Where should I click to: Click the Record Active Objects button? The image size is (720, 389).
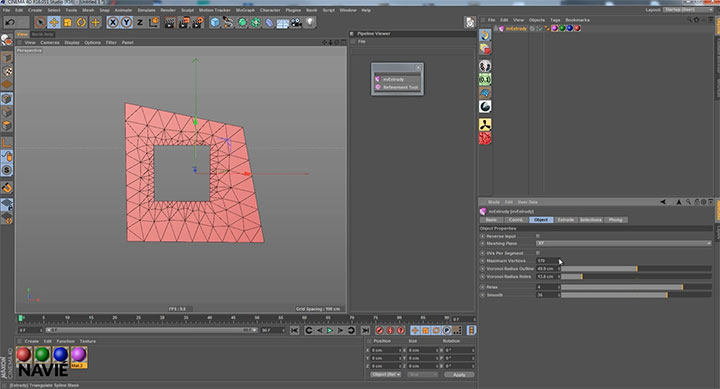pos(379,330)
